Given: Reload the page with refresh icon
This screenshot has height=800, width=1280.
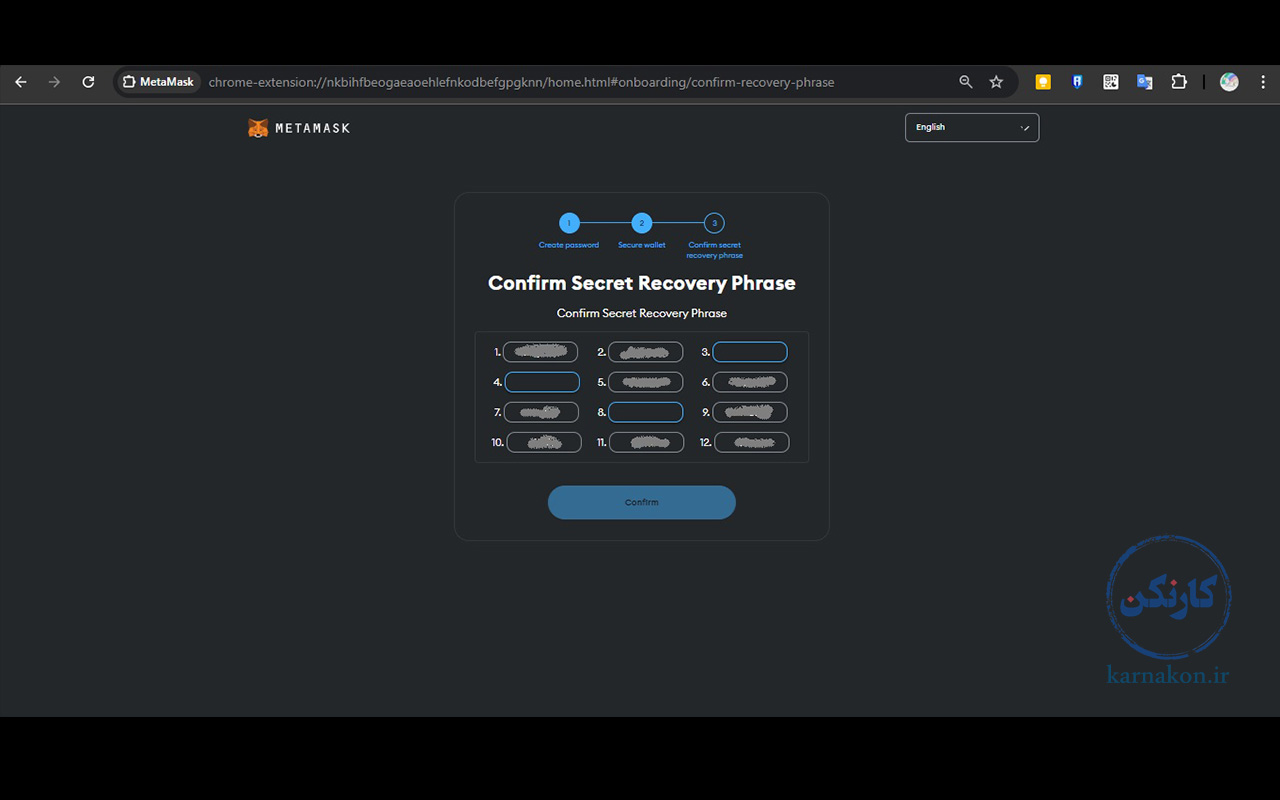Looking at the screenshot, I should coord(88,82).
